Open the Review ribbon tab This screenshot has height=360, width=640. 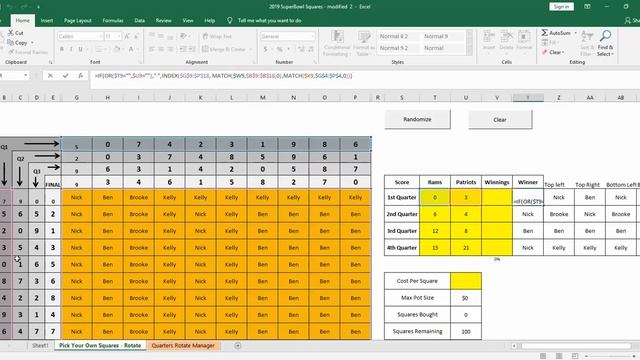[163, 20]
